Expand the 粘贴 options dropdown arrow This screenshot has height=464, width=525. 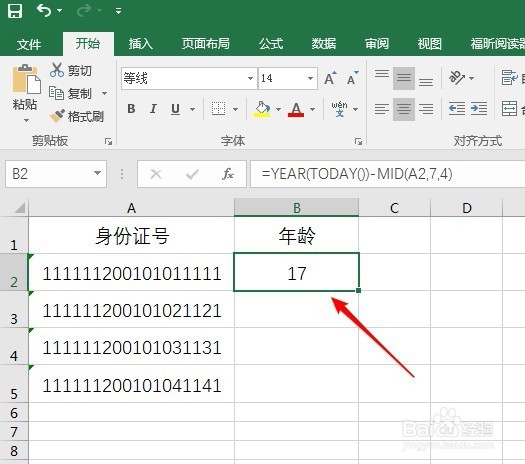[26, 120]
